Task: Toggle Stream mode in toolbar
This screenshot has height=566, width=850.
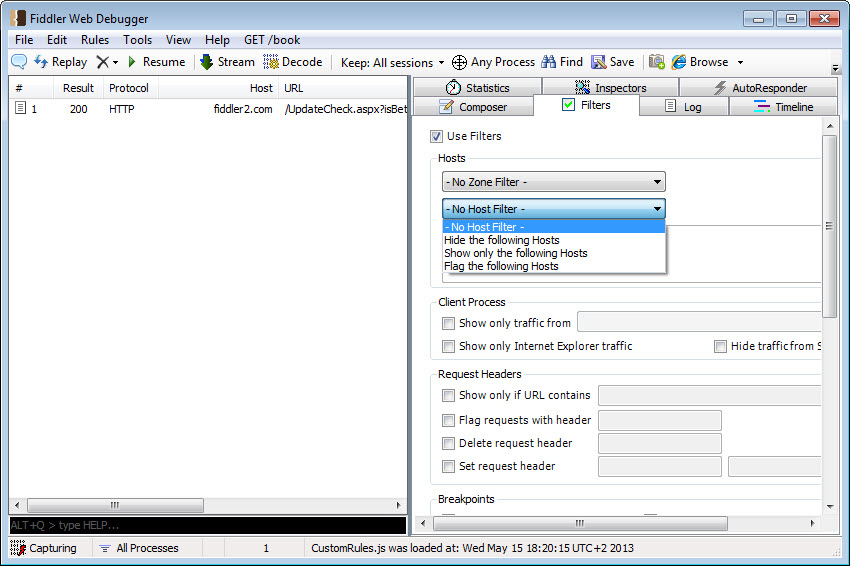Action: 228,62
